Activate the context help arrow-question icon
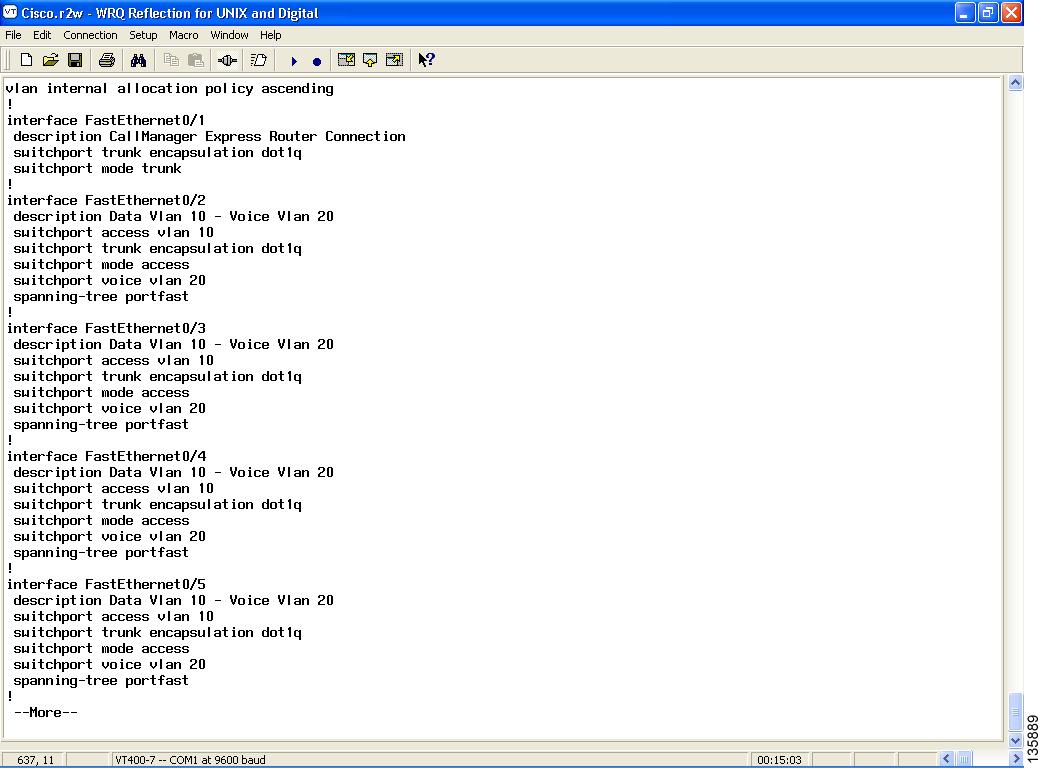 427,60
